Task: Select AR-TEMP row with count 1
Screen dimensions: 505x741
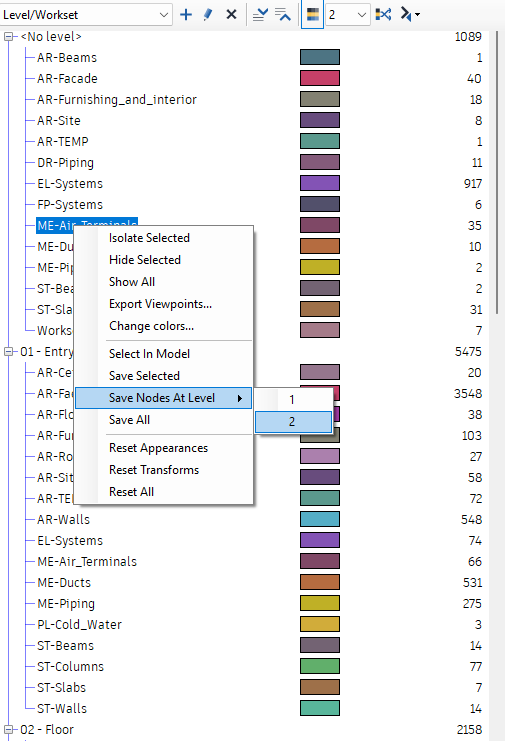Action: click(x=63, y=141)
